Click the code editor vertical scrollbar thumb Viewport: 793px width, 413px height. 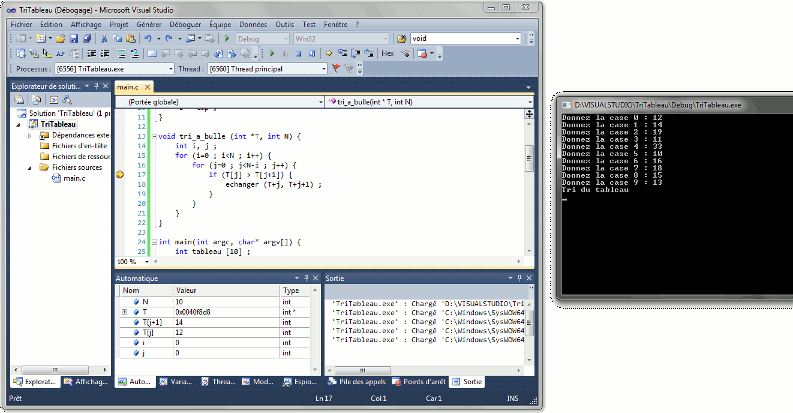pyautogui.click(x=529, y=158)
